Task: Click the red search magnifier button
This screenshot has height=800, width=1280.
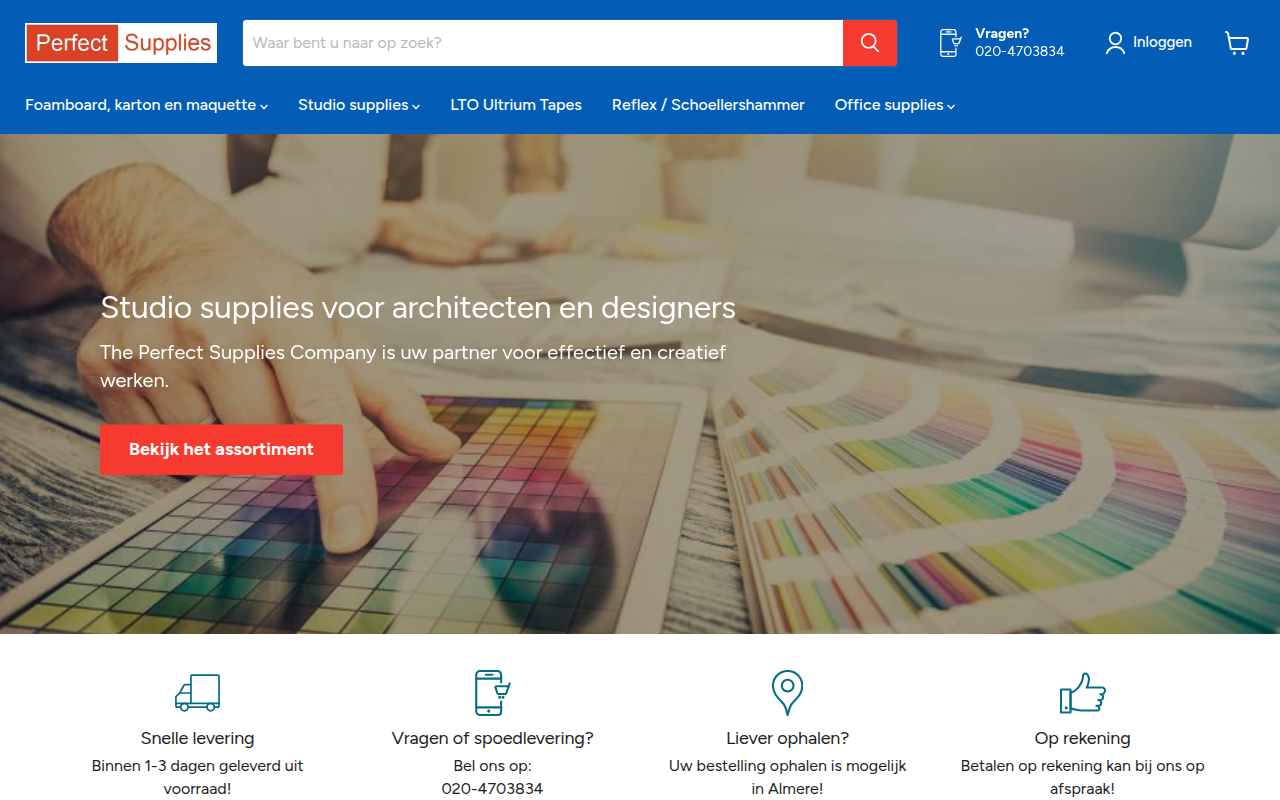Action: coord(870,43)
